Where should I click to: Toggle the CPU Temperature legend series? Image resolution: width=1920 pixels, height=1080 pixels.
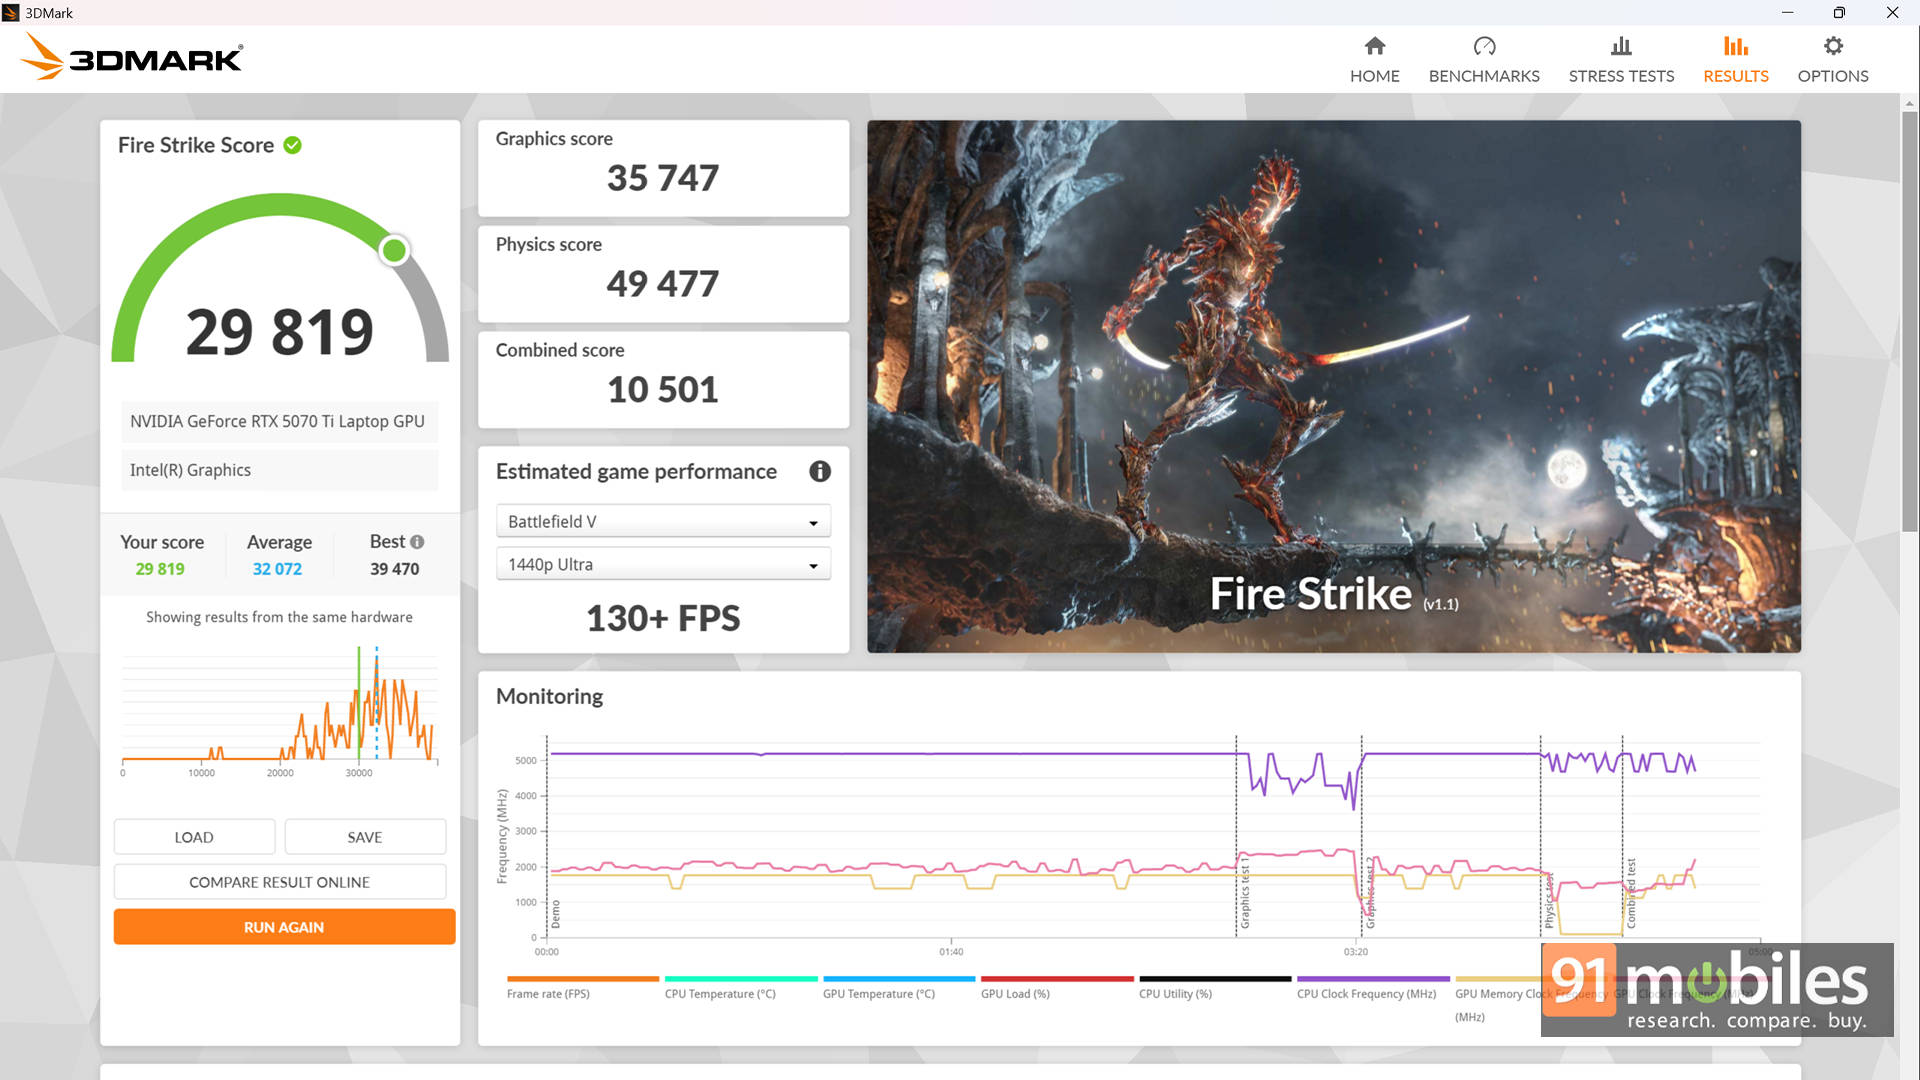(x=720, y=993)
